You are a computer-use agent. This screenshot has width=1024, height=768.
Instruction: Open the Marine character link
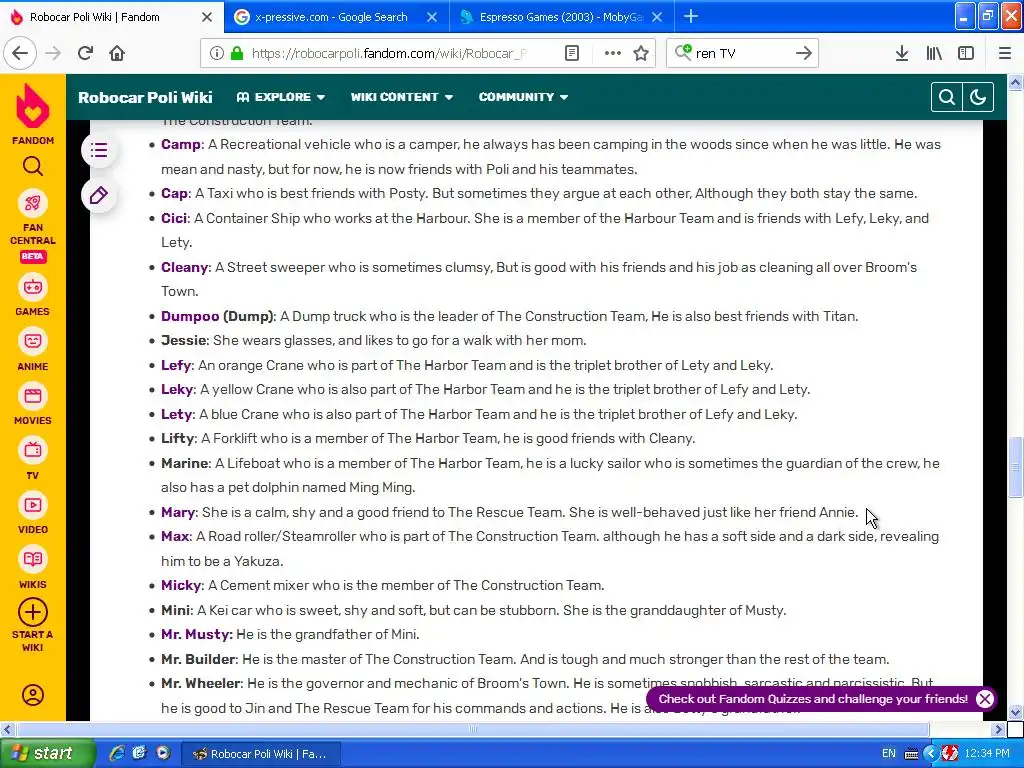(x=185, y=463)
